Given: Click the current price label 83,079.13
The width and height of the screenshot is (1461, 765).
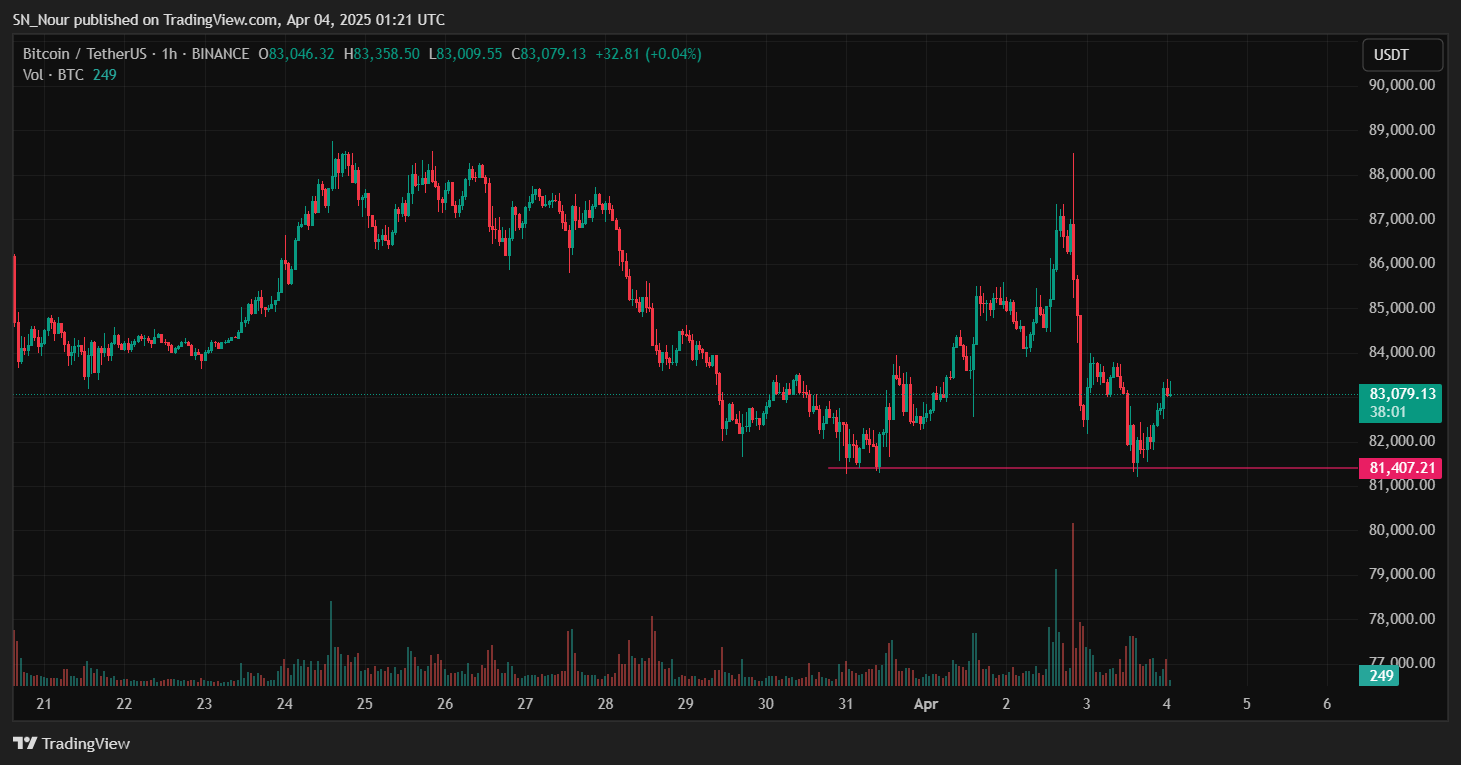Looking at the screenshot, I should [x=1402, y=393].
